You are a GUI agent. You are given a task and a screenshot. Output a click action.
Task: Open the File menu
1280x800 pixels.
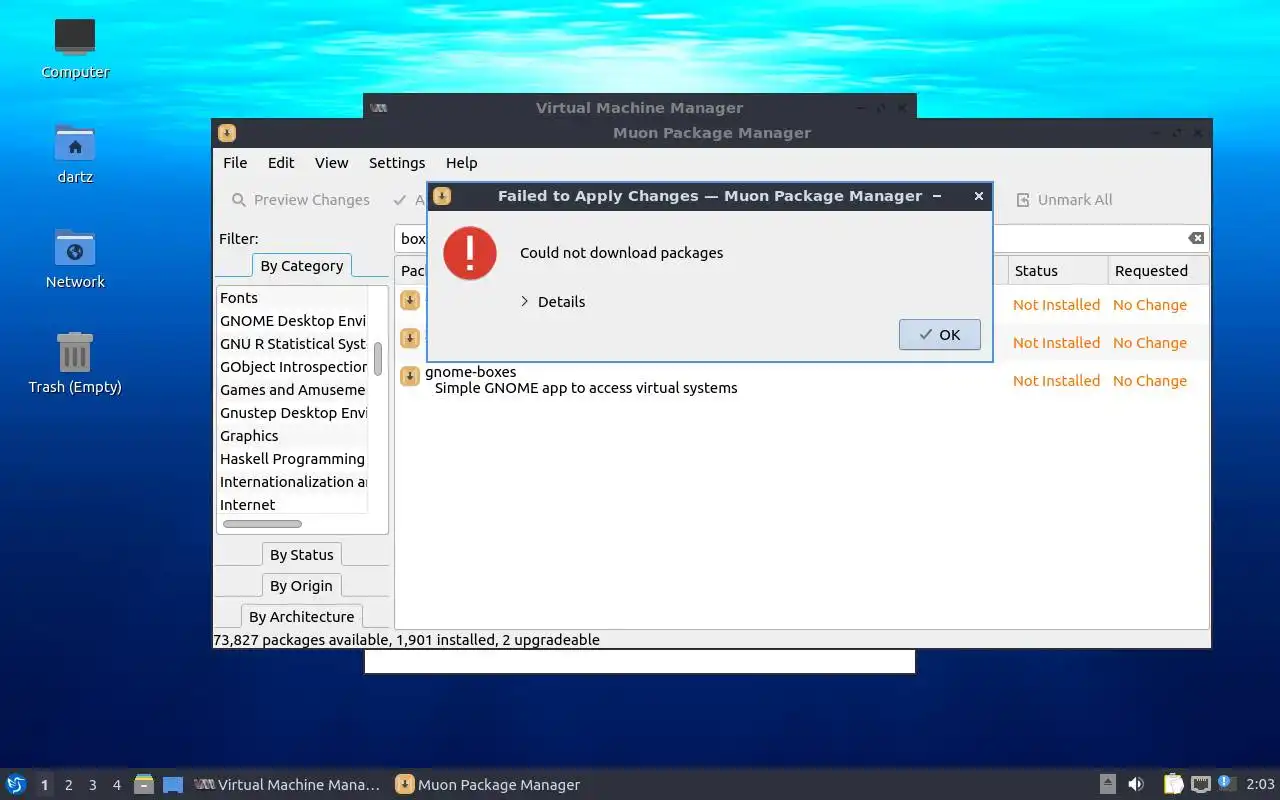(235, 163)
